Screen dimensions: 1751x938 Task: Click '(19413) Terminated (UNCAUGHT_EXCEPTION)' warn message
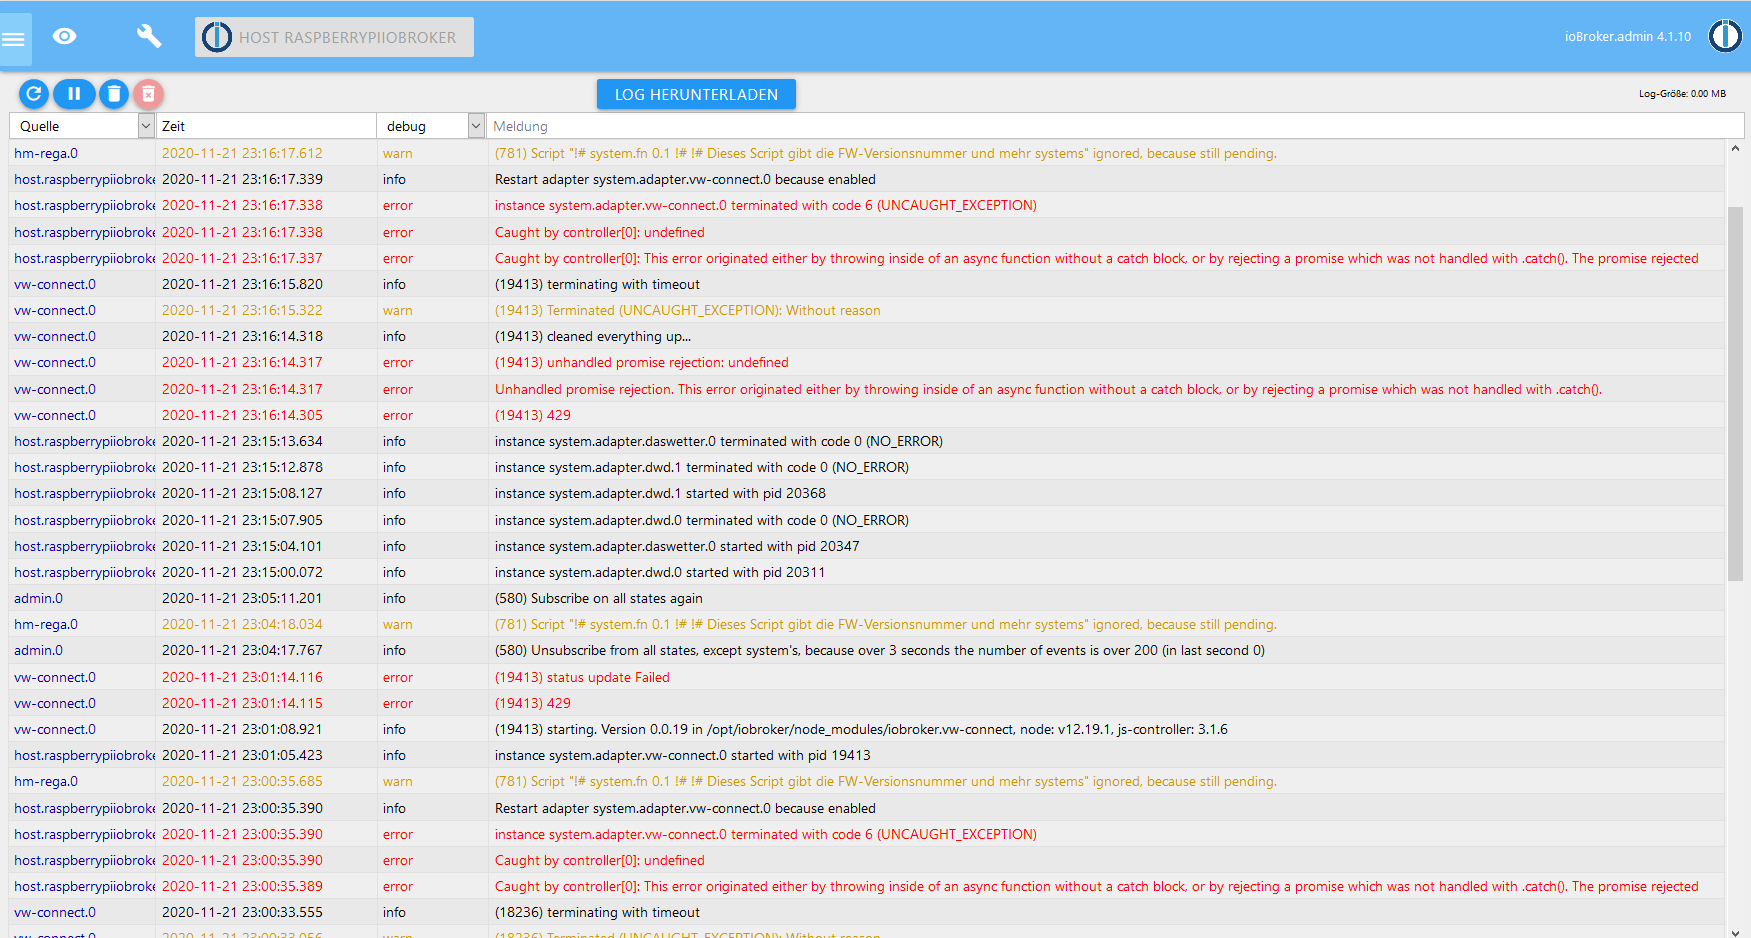coord(688,310)
